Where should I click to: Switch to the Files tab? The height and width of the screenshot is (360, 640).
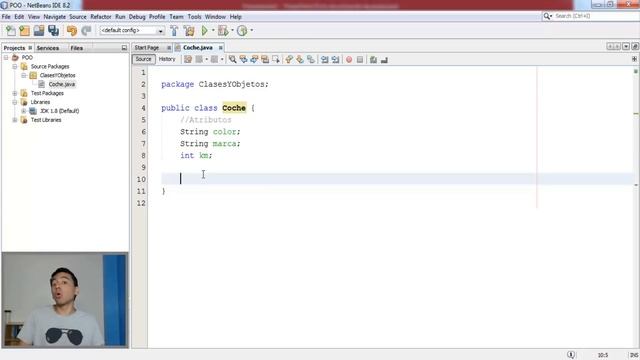(77, 48)
